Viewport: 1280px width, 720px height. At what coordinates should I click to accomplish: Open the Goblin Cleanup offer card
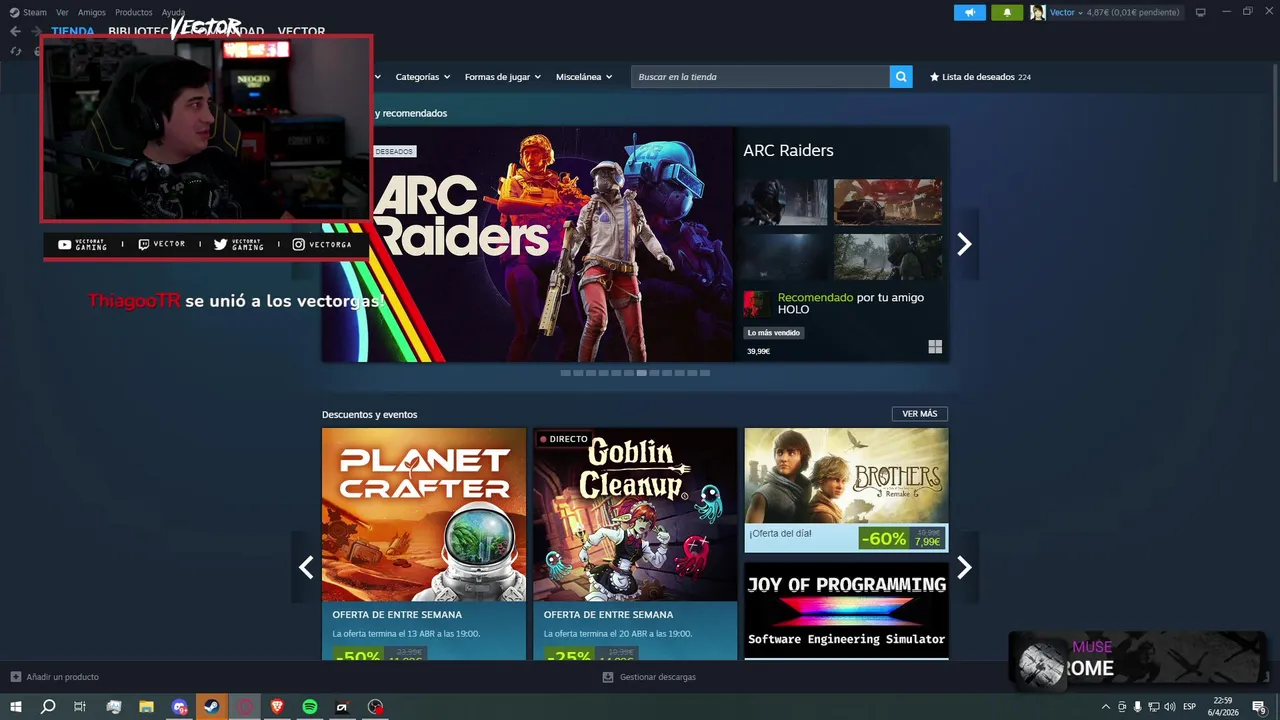coord(635,544)
